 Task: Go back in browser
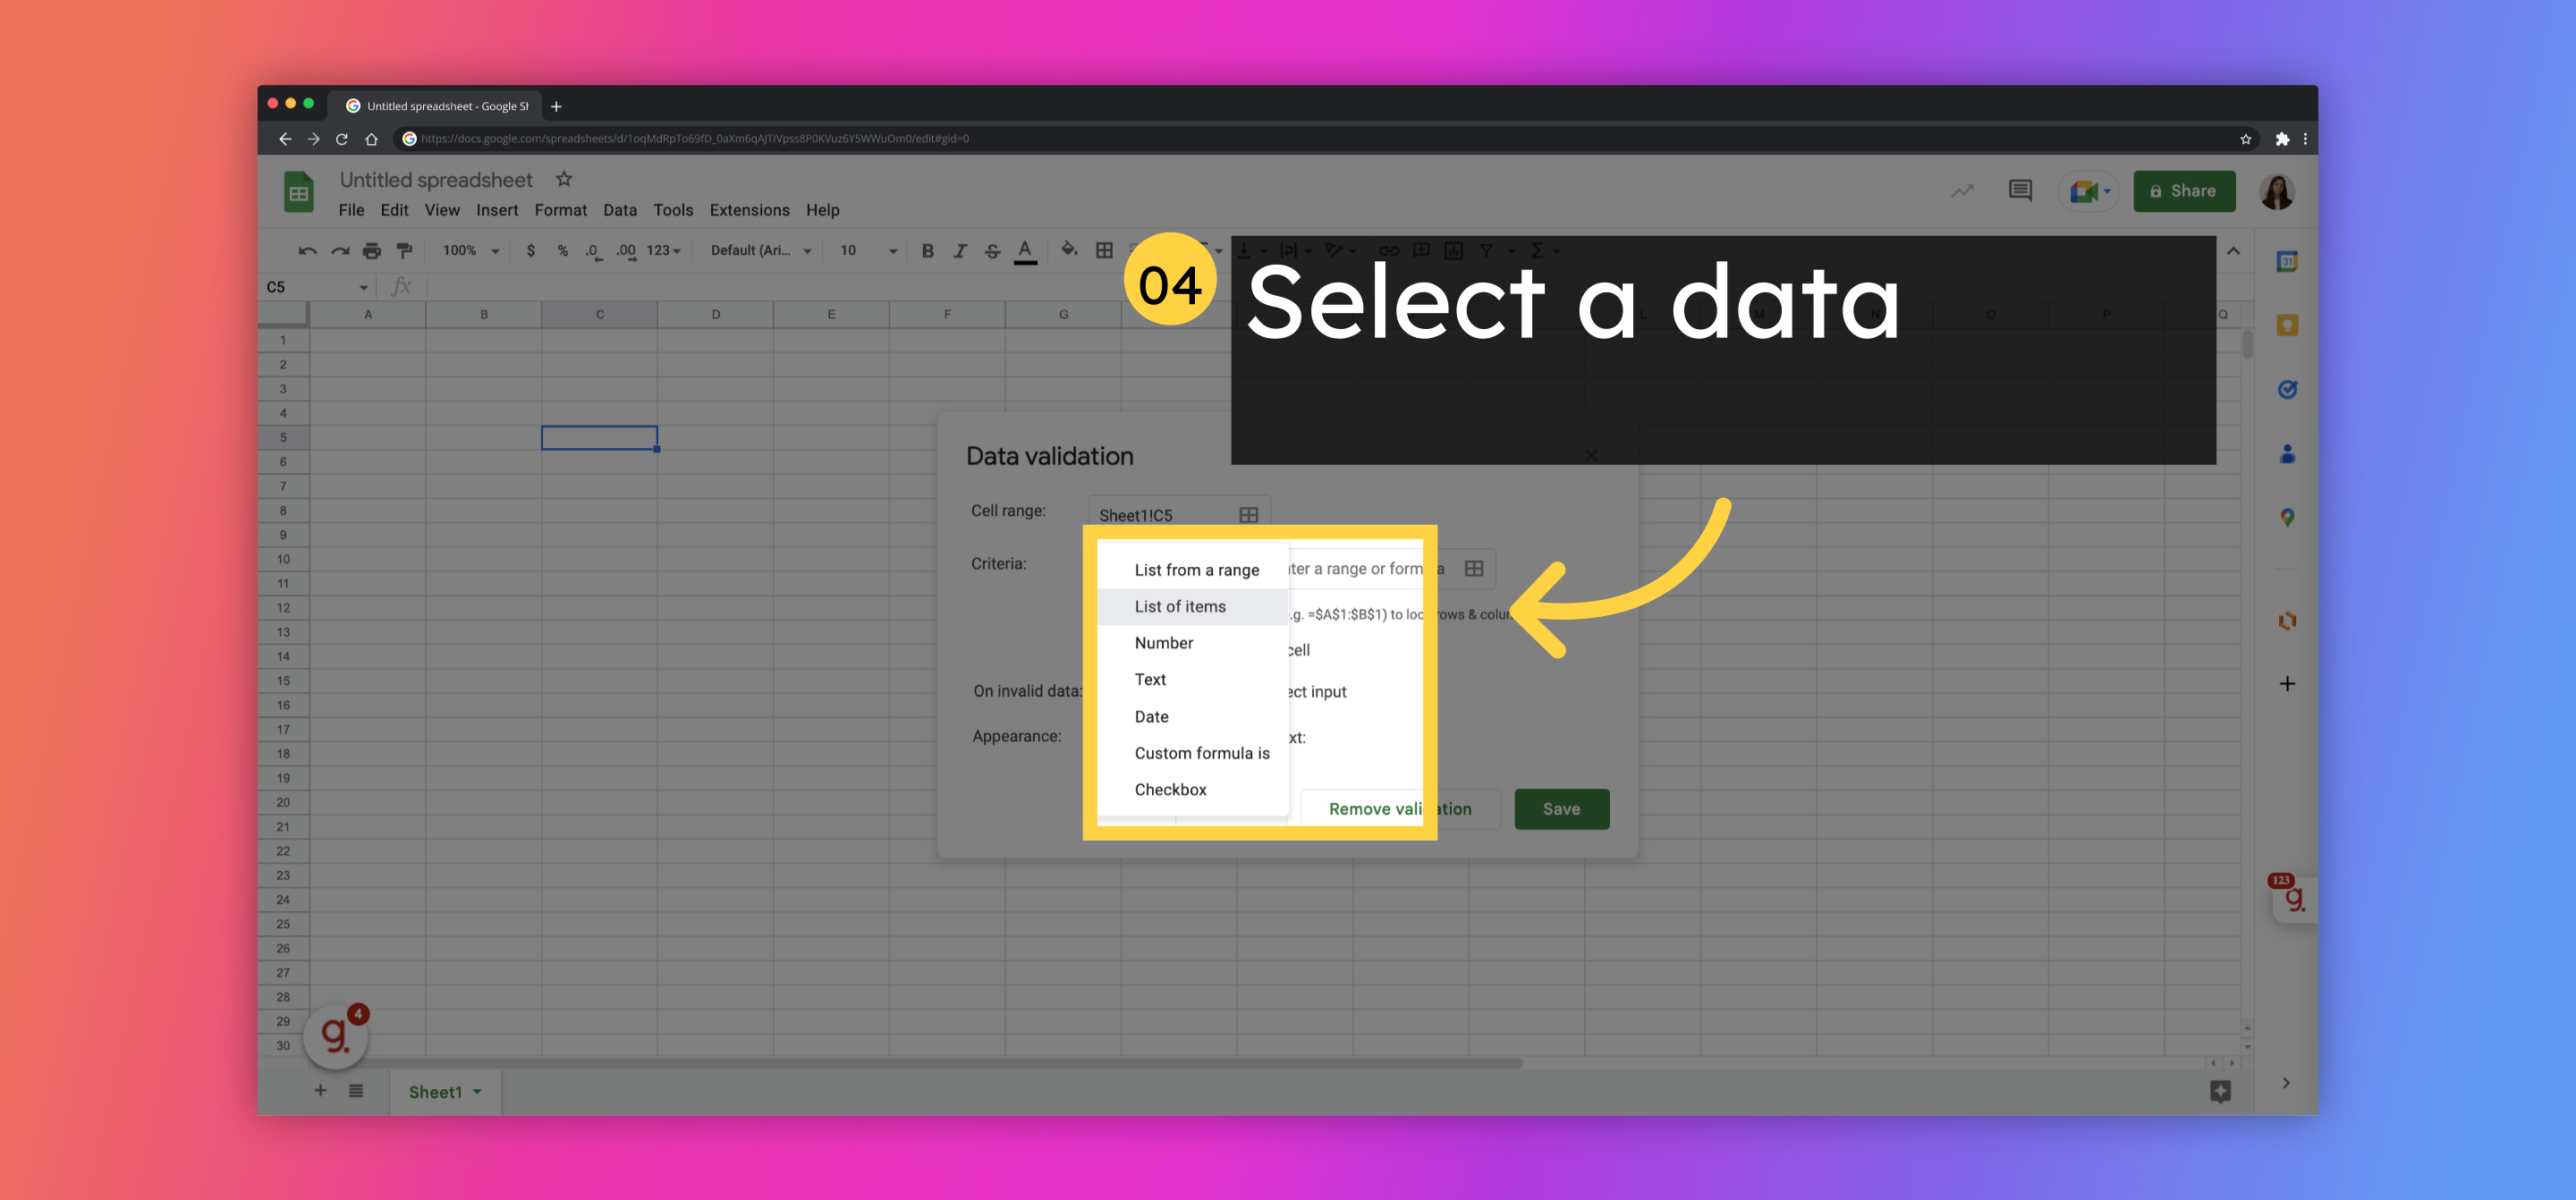285,139
